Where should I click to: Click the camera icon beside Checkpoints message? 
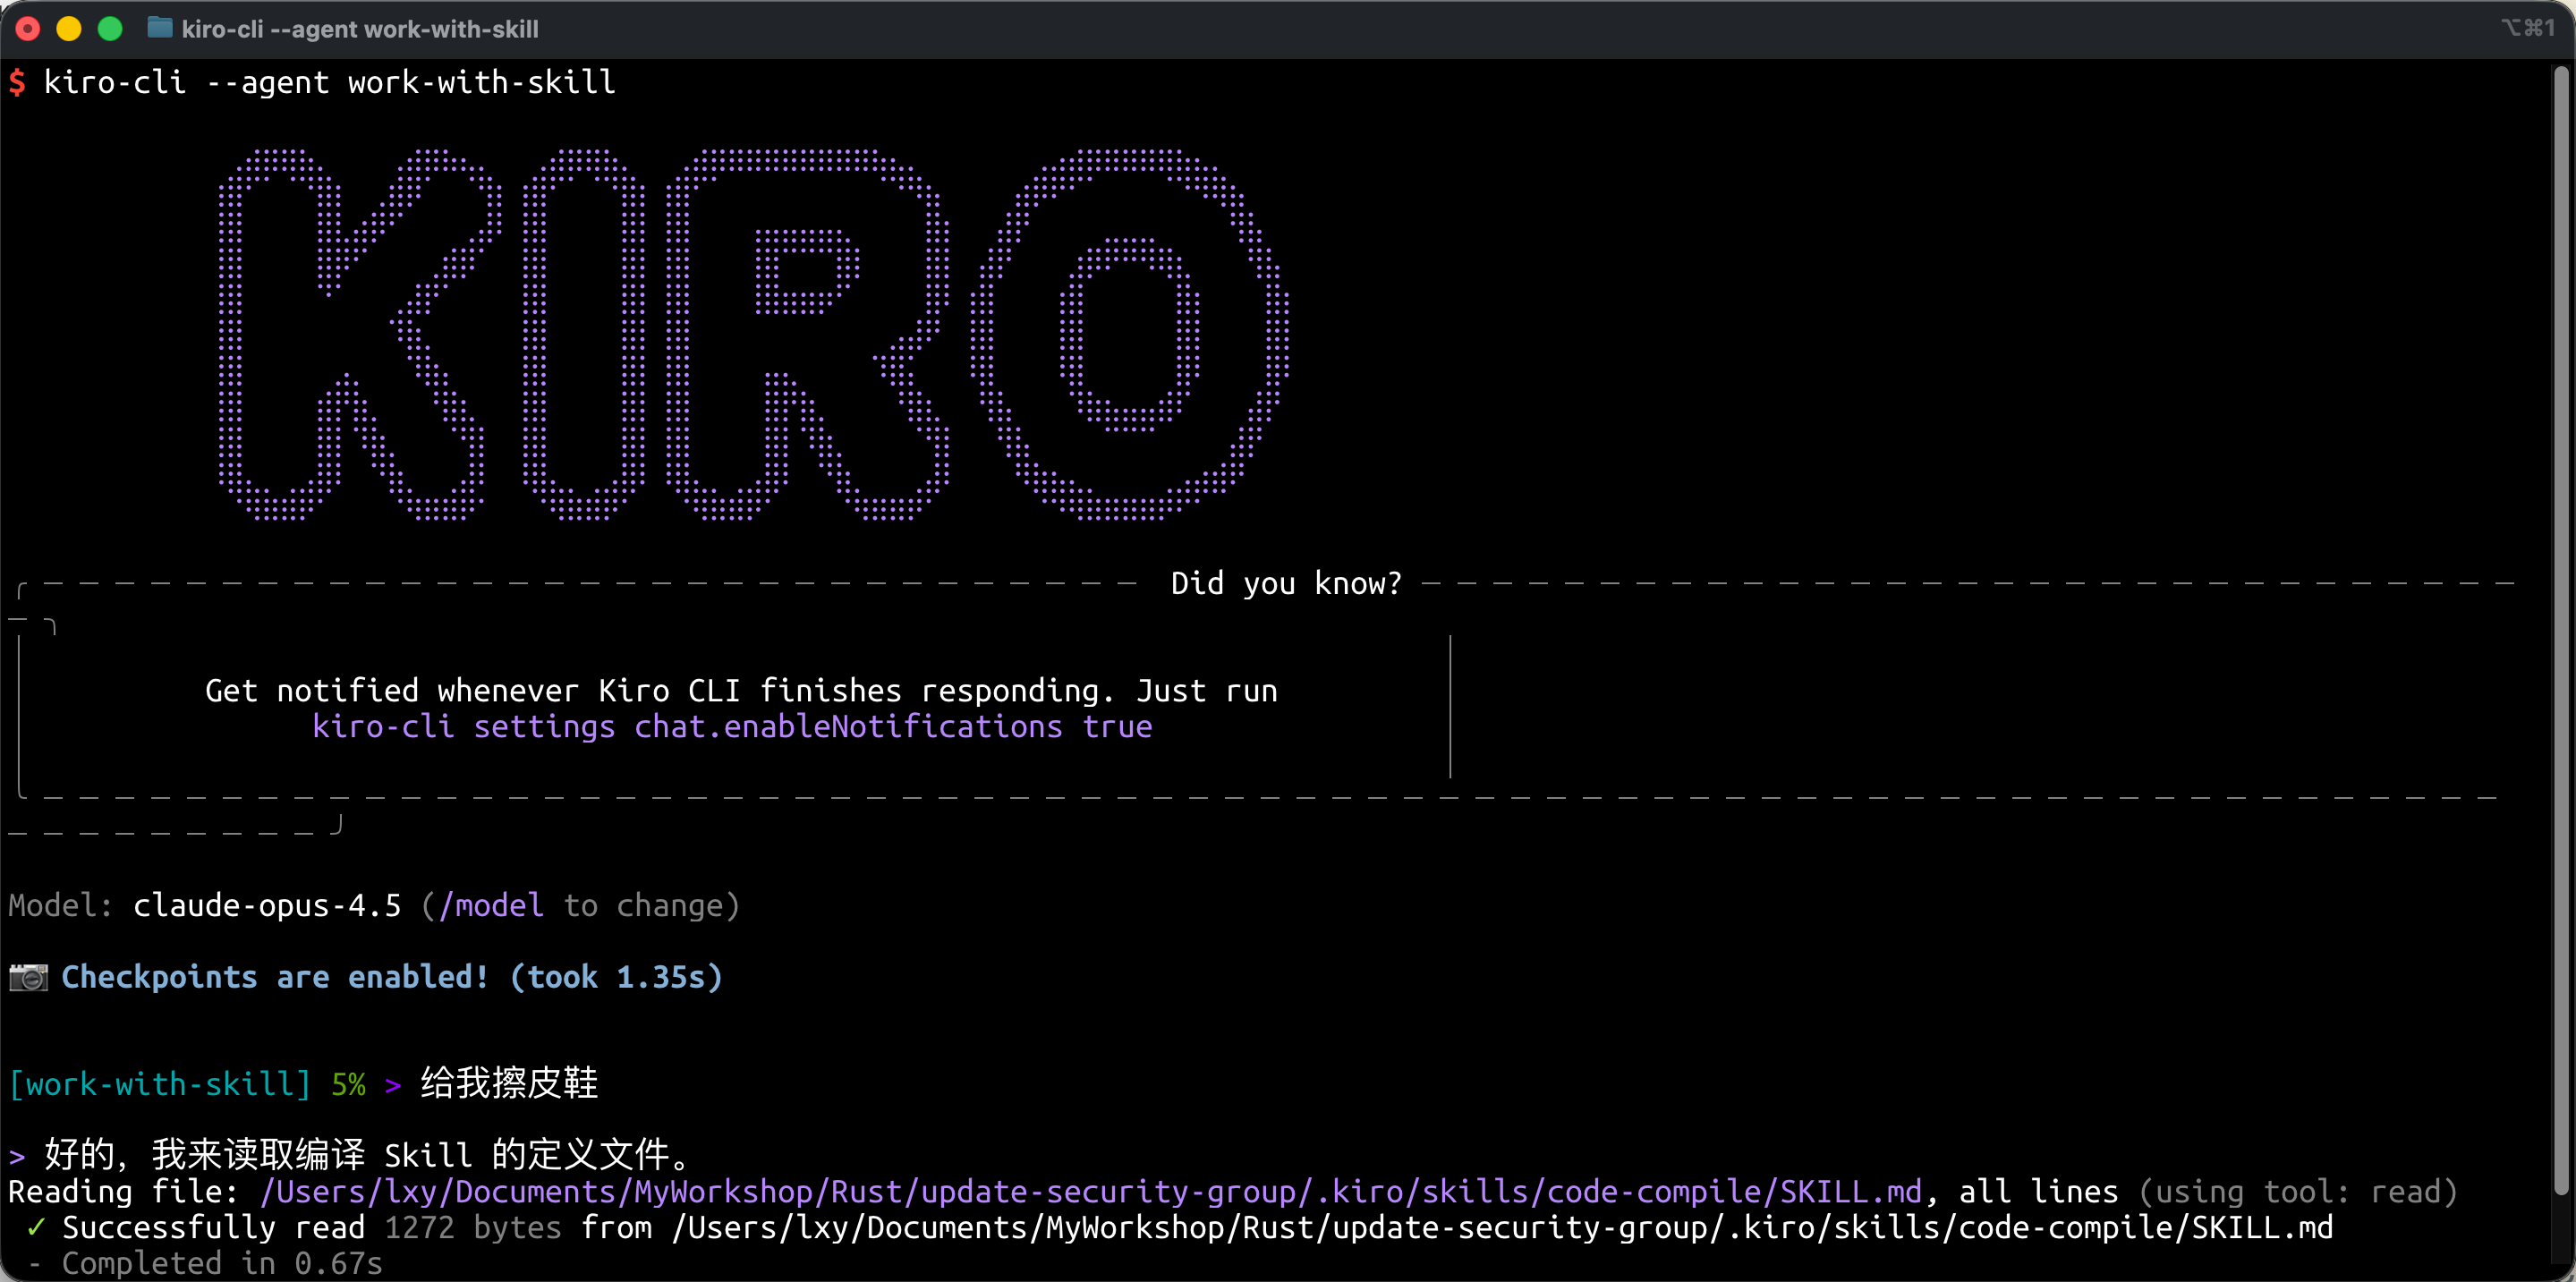(x=28, y=977)
